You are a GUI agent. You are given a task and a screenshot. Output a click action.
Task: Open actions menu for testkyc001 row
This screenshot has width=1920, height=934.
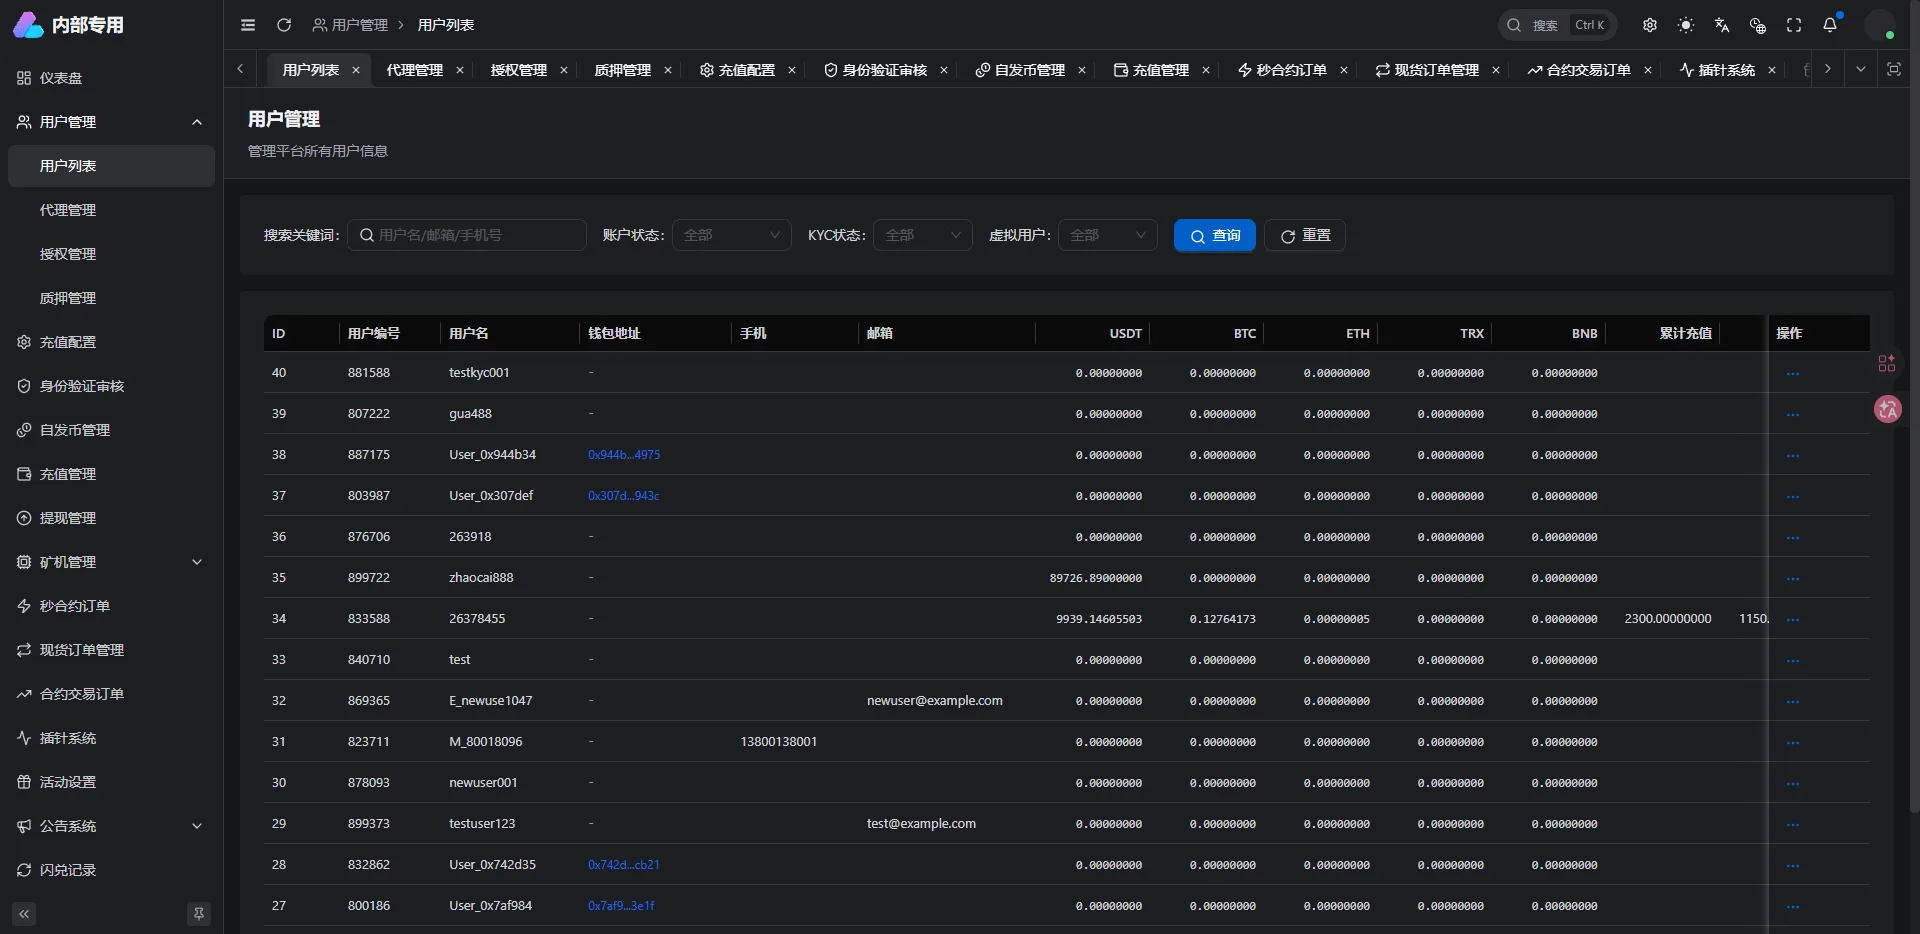coord(1792,374)
